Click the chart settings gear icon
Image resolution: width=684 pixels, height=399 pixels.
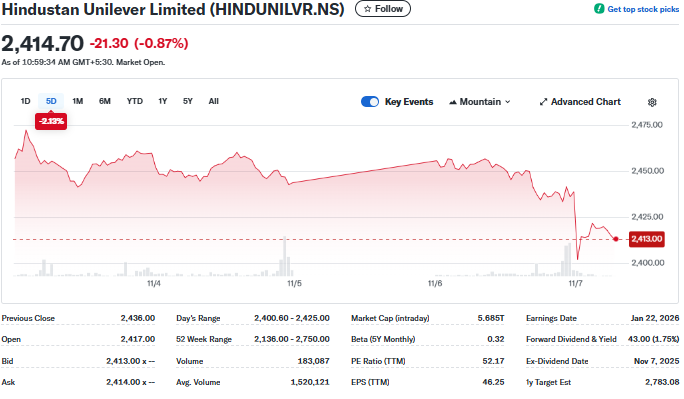652,102
